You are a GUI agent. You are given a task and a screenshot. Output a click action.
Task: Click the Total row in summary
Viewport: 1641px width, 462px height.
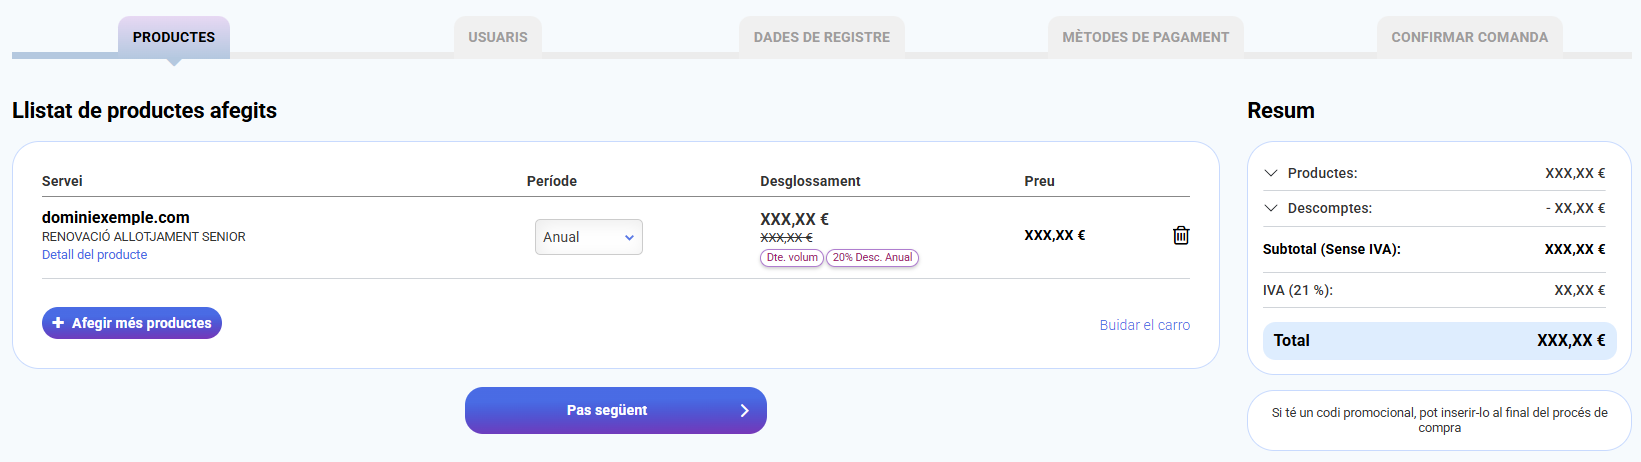coord(1439,341)
